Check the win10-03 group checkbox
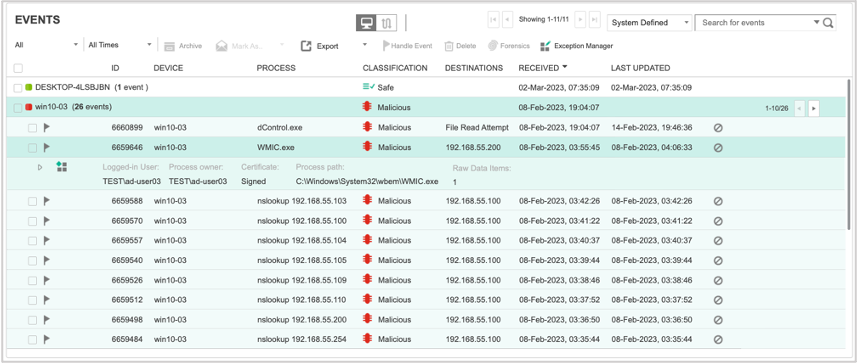 [x=18, y=108]
